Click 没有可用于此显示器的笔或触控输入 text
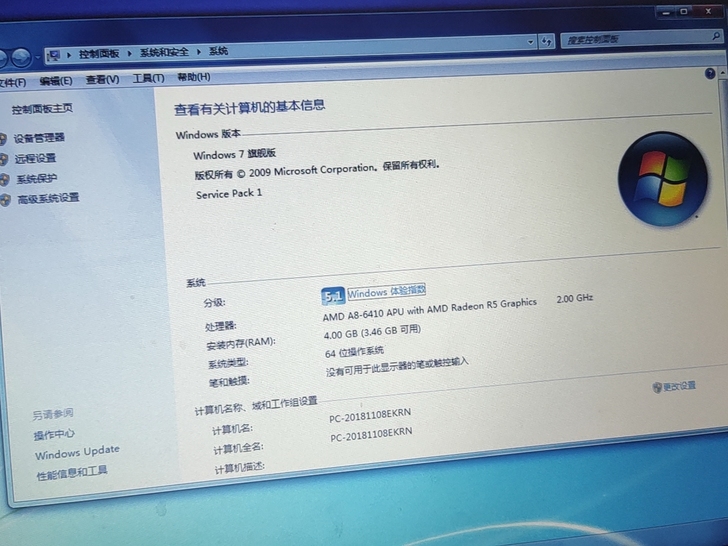 pos(397,366)
